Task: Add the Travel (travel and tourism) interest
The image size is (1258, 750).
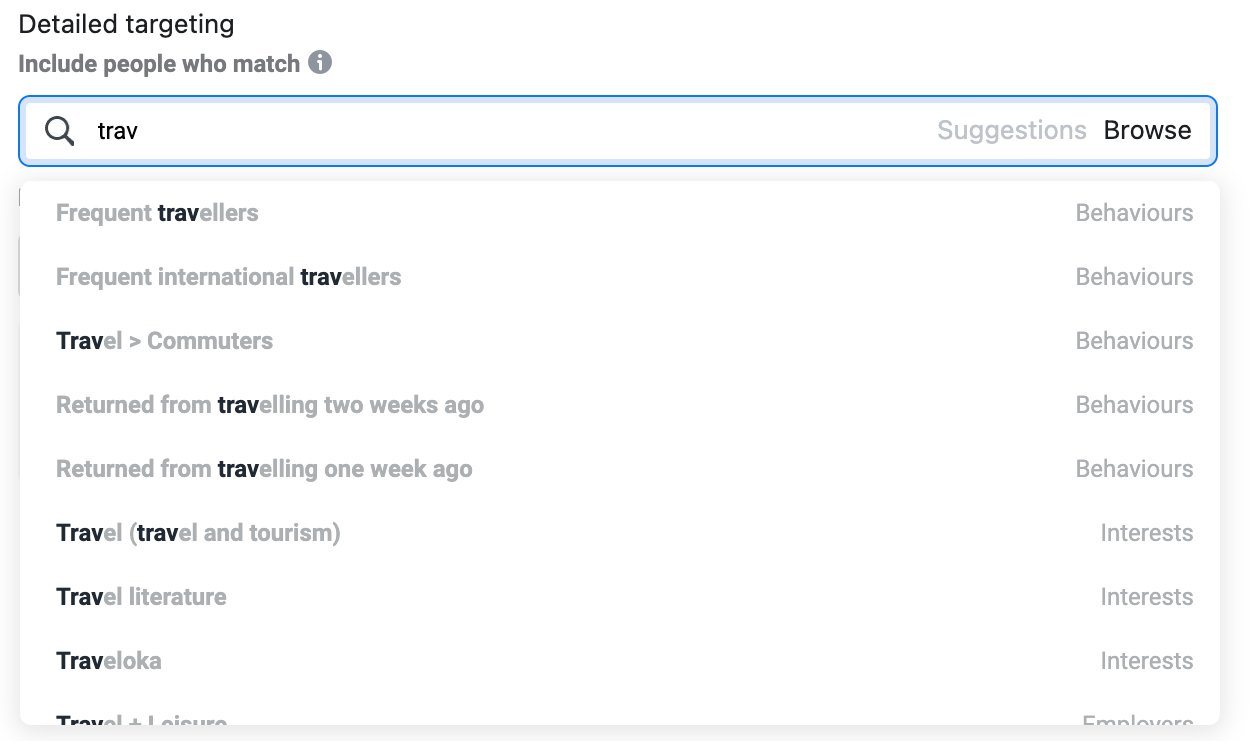Action: (x=198, y=532)
